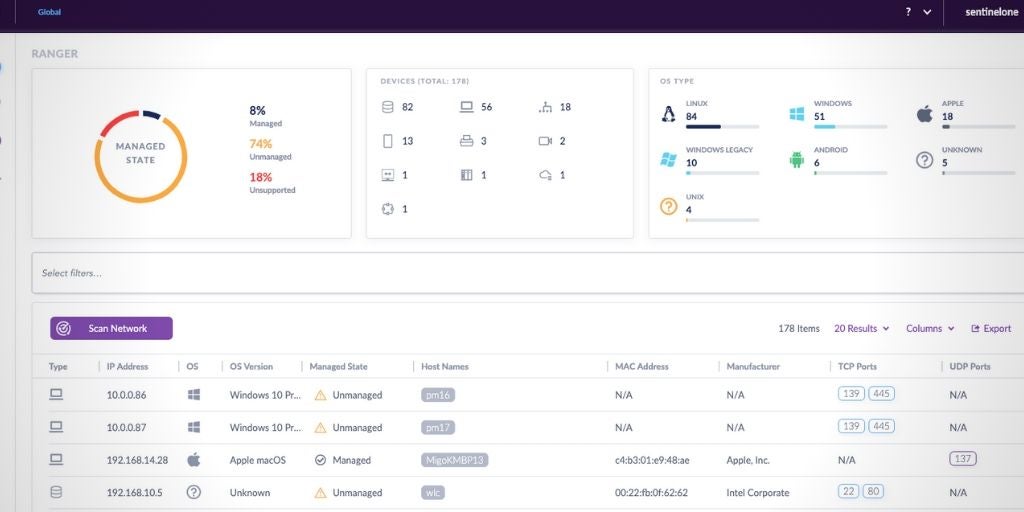This screenshot has width=1024, height=512.
Task: Select the Windows Legacy OS icon
Action: coord(669,160)
